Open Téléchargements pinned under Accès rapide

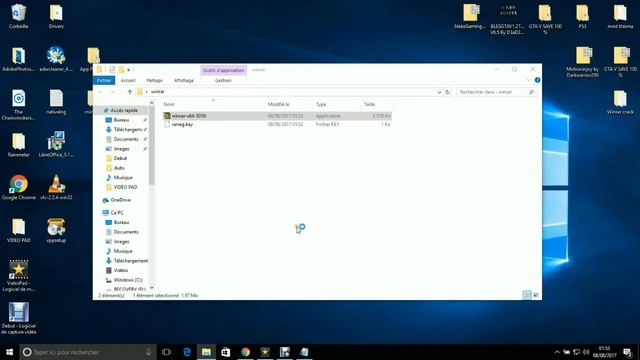coord(127,129)
